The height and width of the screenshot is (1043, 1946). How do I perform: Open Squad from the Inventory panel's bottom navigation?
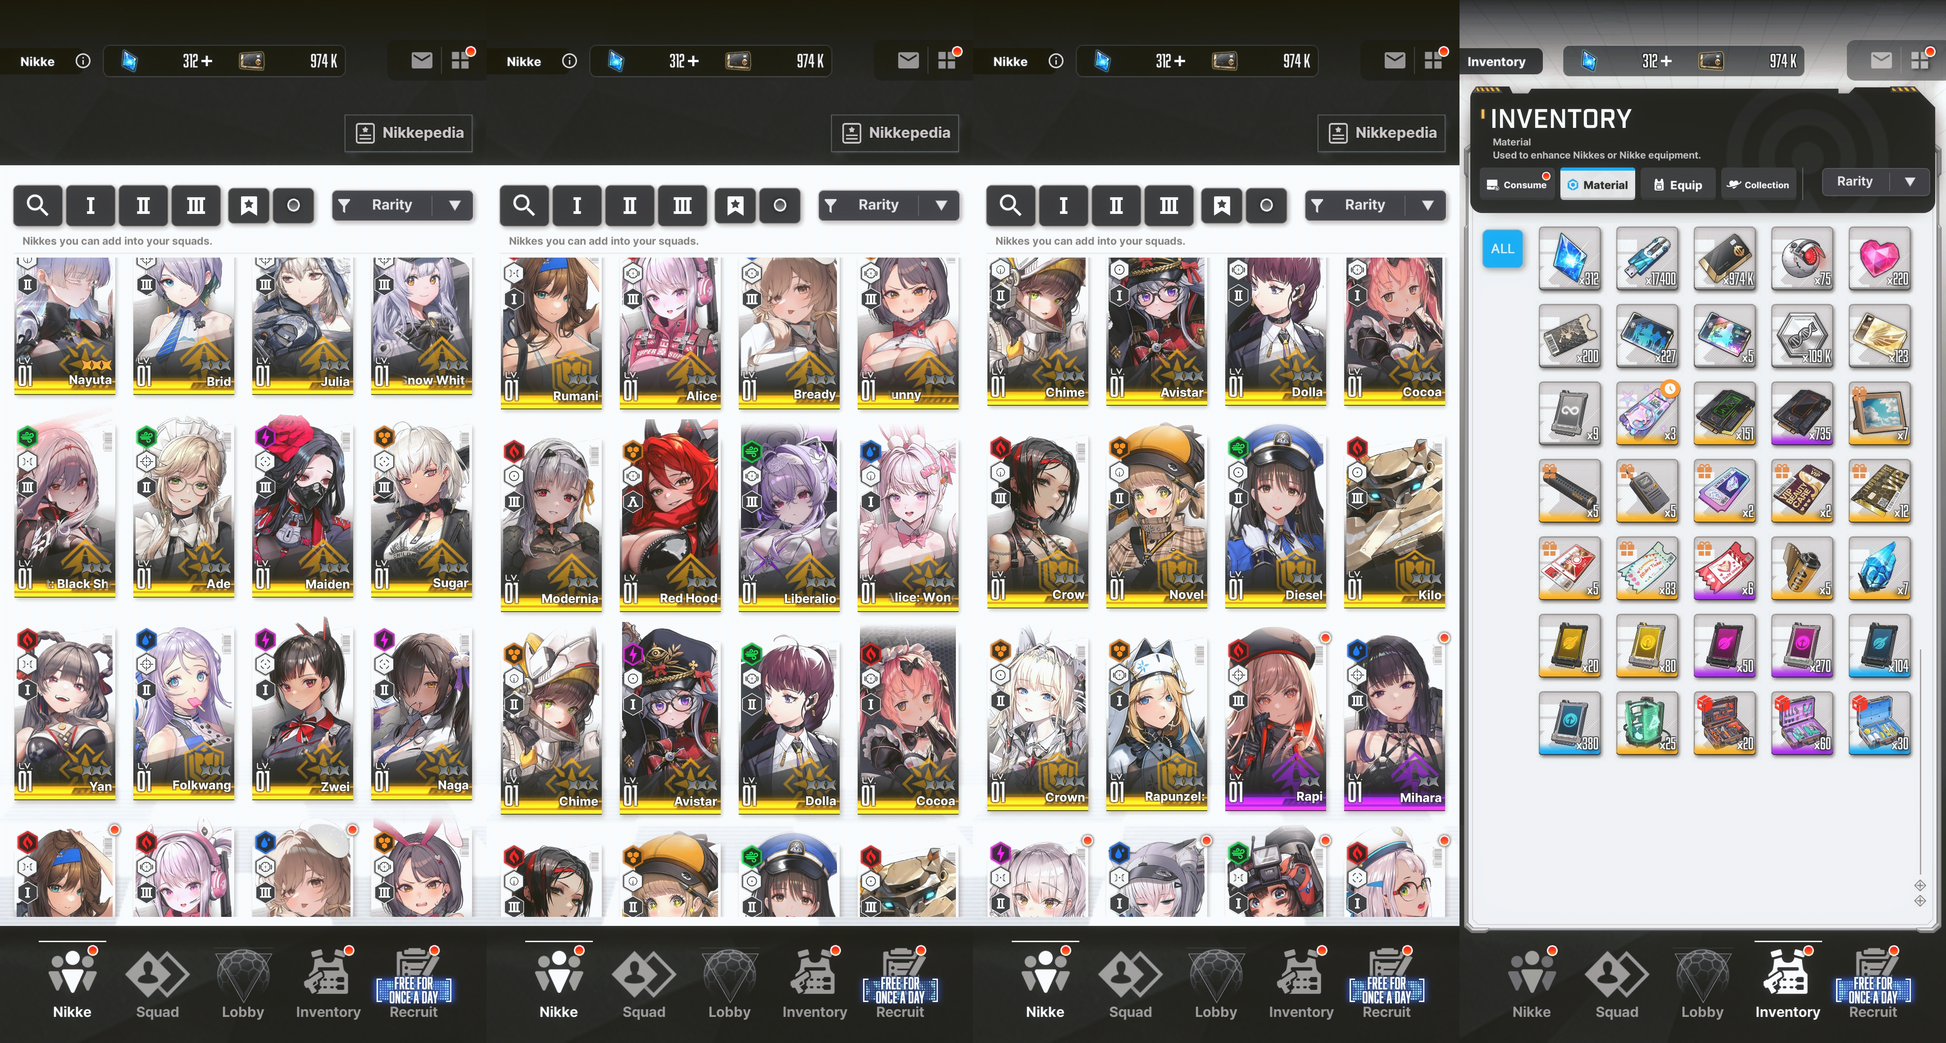tap(1617, 984)
